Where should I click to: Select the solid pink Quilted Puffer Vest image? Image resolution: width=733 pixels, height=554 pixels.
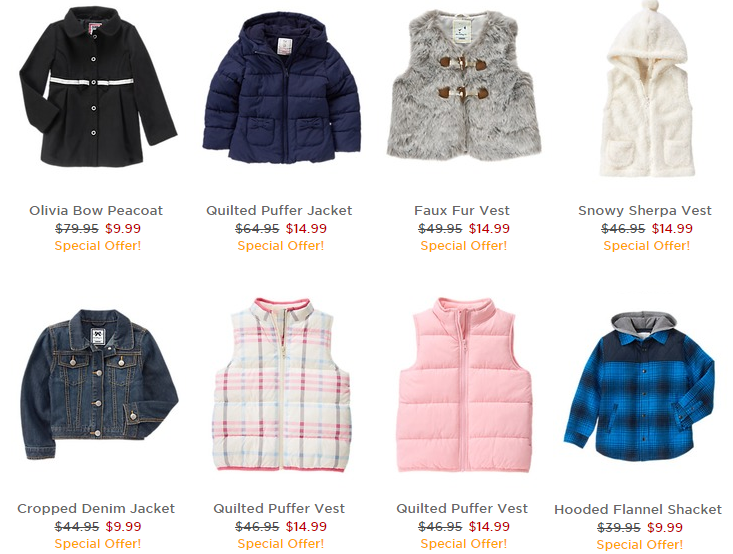point(465,385)
